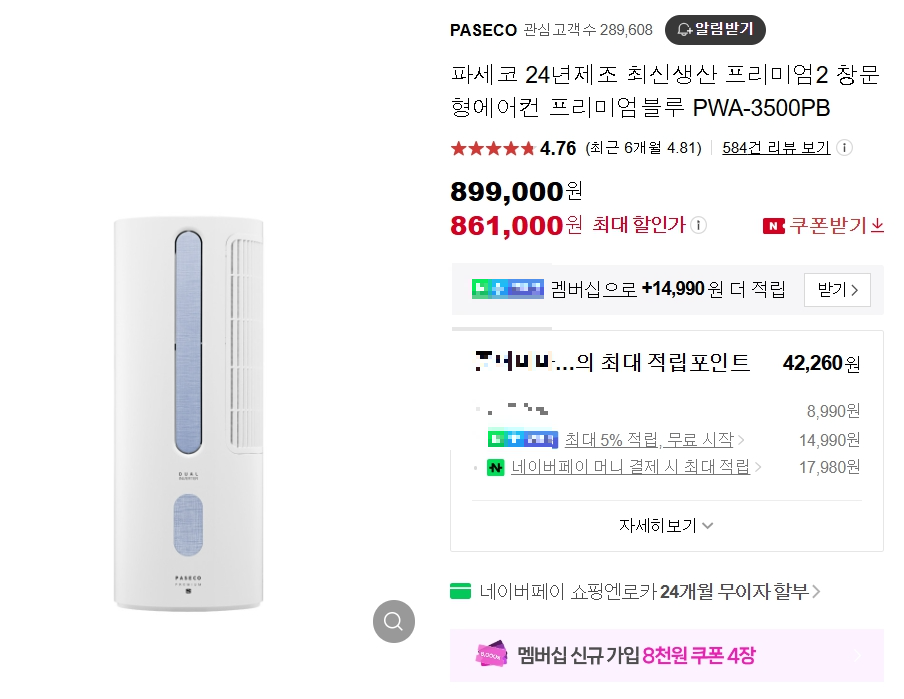Screen dimensions: 904x699
Task: Open the PASECO brand page
Action: 483,30
